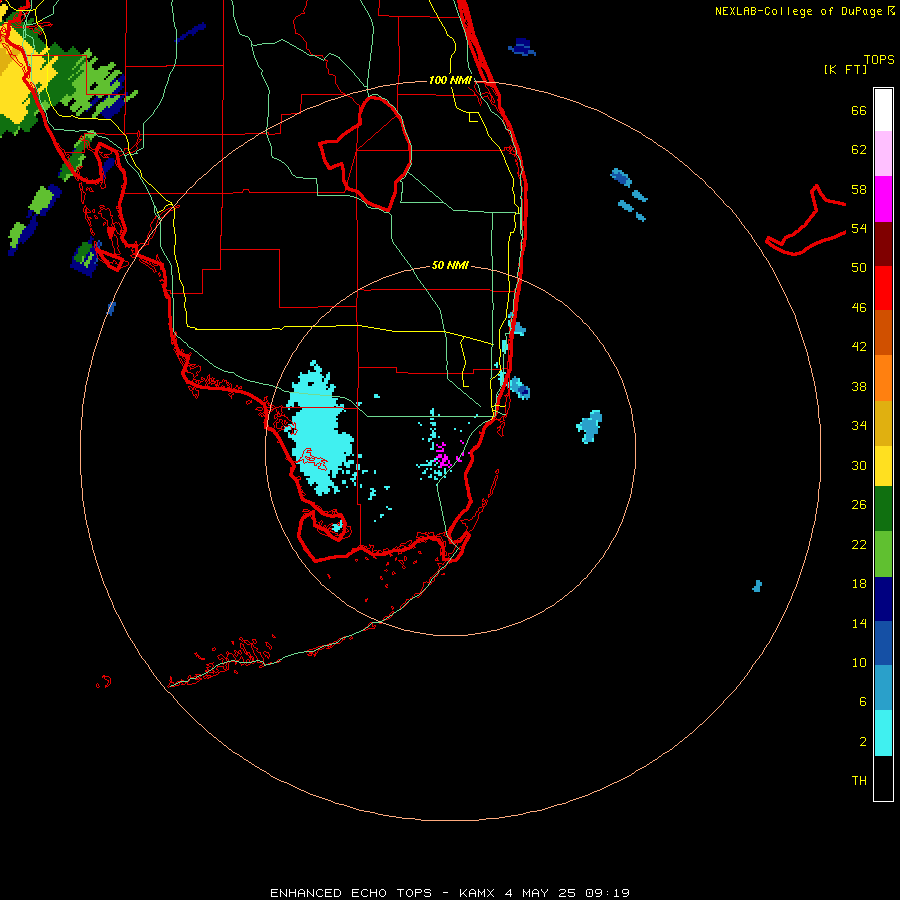This screenshot has height=900, width=900.
Task: Click the dark green legend swatch
Action: tap(883, 509)
